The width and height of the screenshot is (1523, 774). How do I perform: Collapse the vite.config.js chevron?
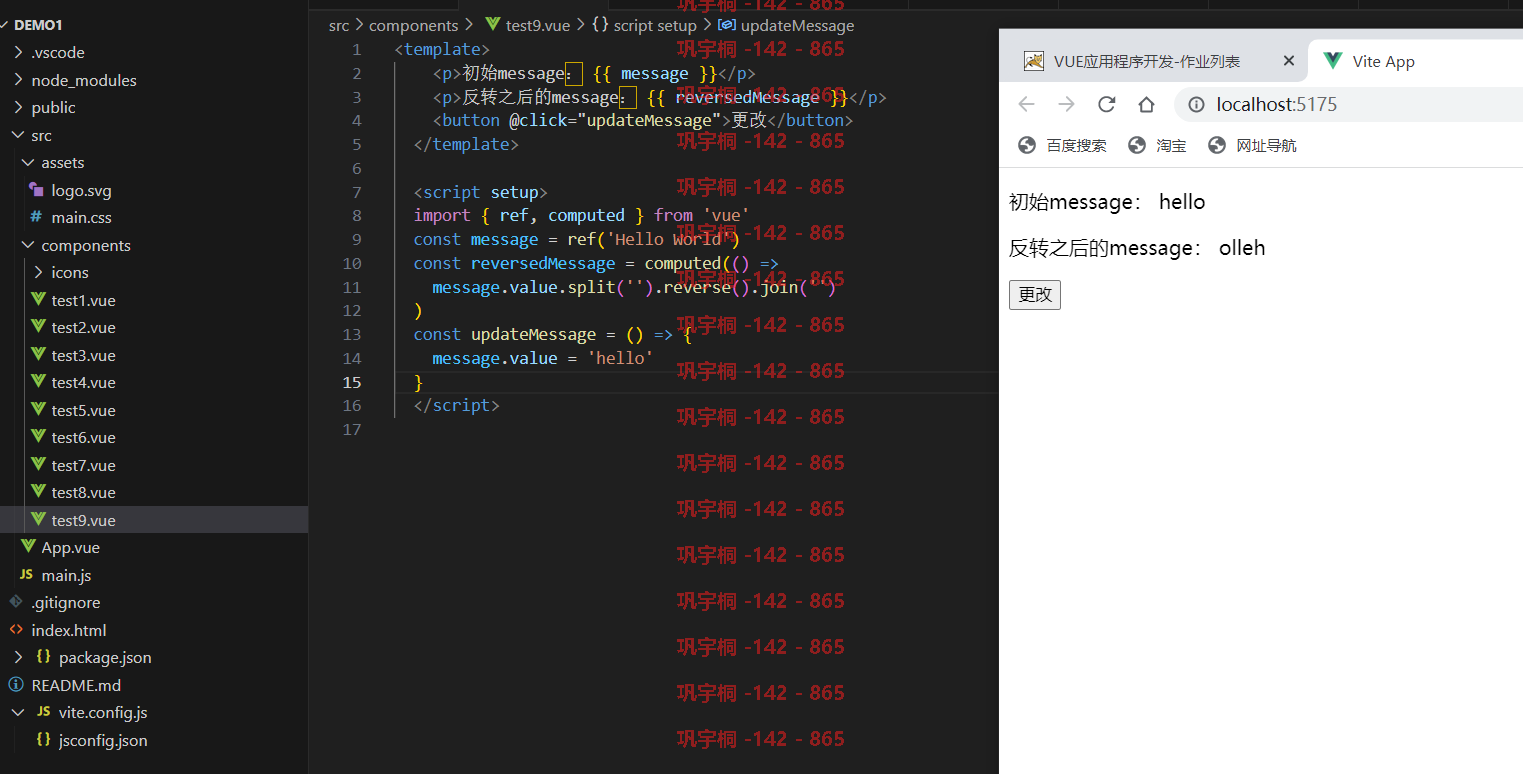click(x=18, y=712)
